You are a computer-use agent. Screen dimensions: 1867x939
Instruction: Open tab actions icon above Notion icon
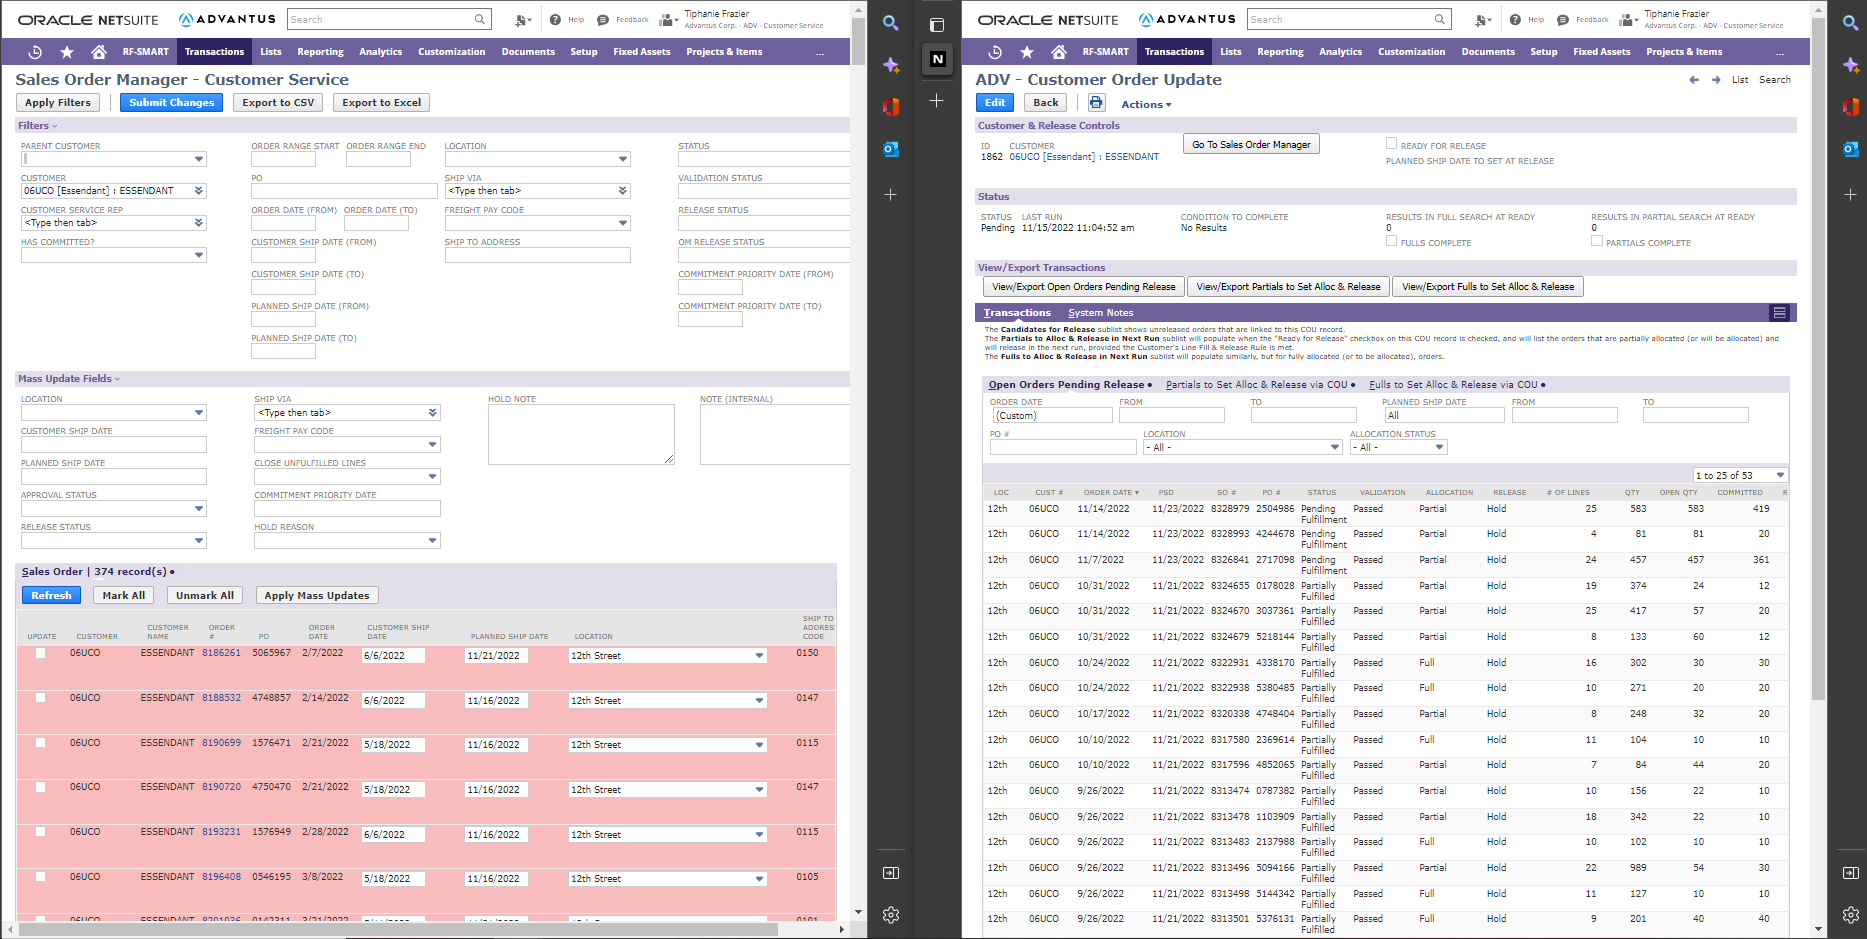tap(937, 25)
